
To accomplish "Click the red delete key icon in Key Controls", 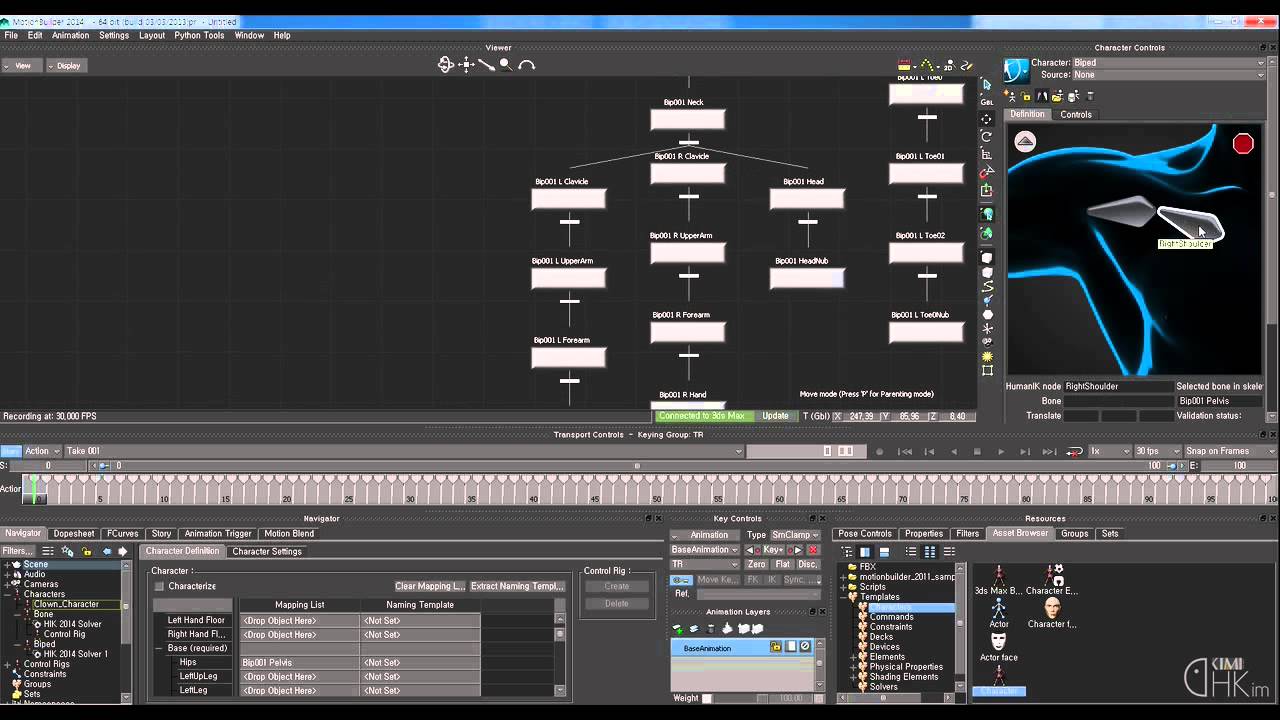I will pyautogui.click(x=813, y=550).
